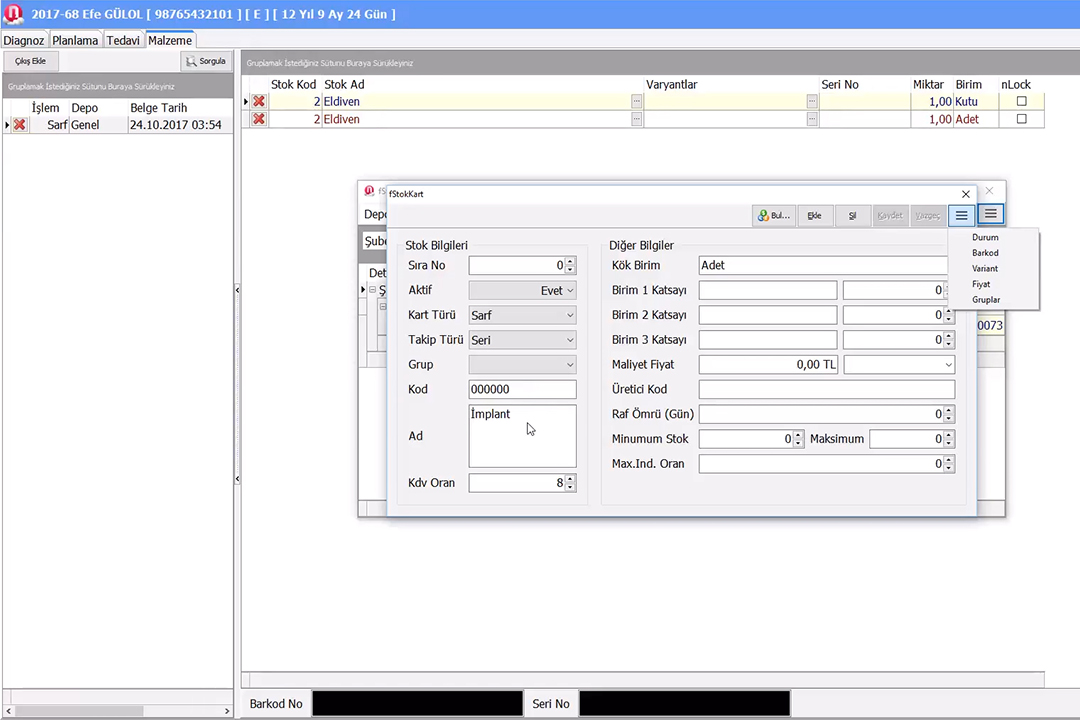Remove the Eldiven Kutu row with red X
The height and width of the screenshot is (720, 1080).
[258, 101]
